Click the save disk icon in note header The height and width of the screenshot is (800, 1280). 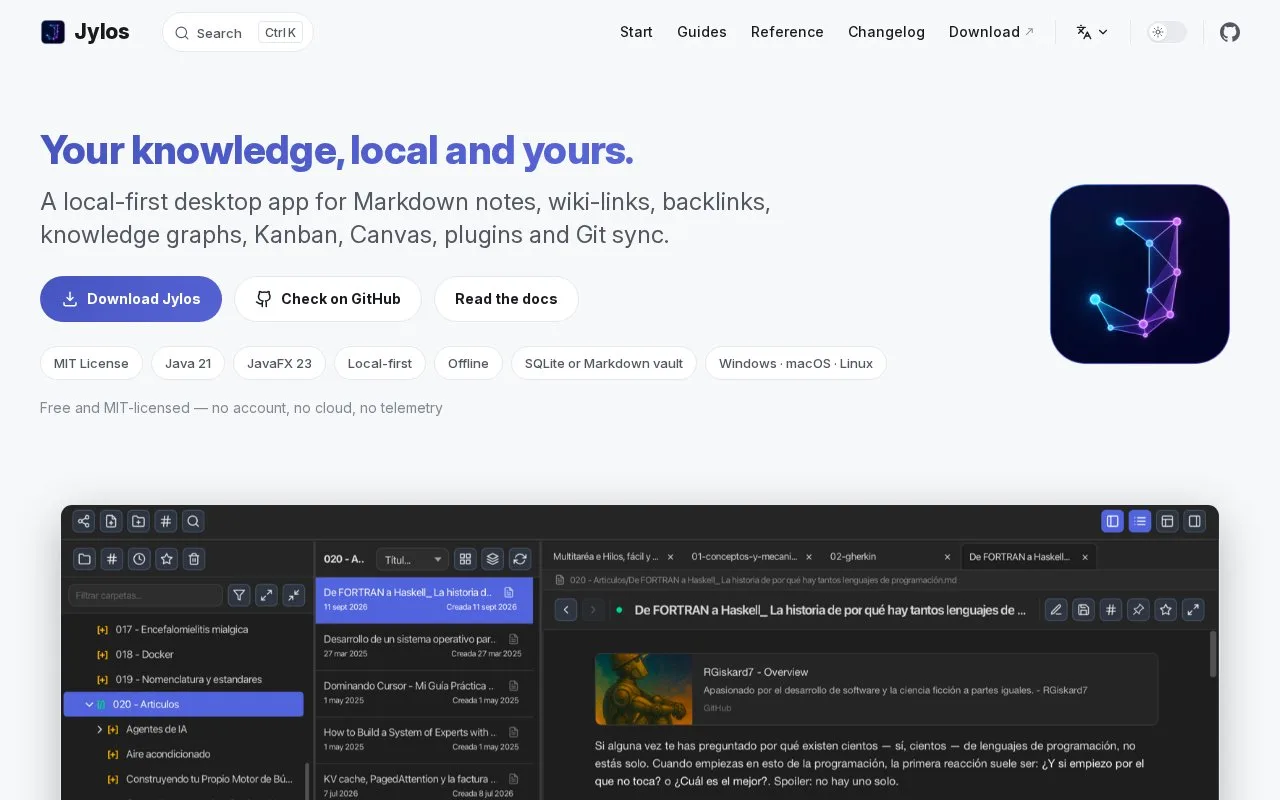(x=1083, y=609)
